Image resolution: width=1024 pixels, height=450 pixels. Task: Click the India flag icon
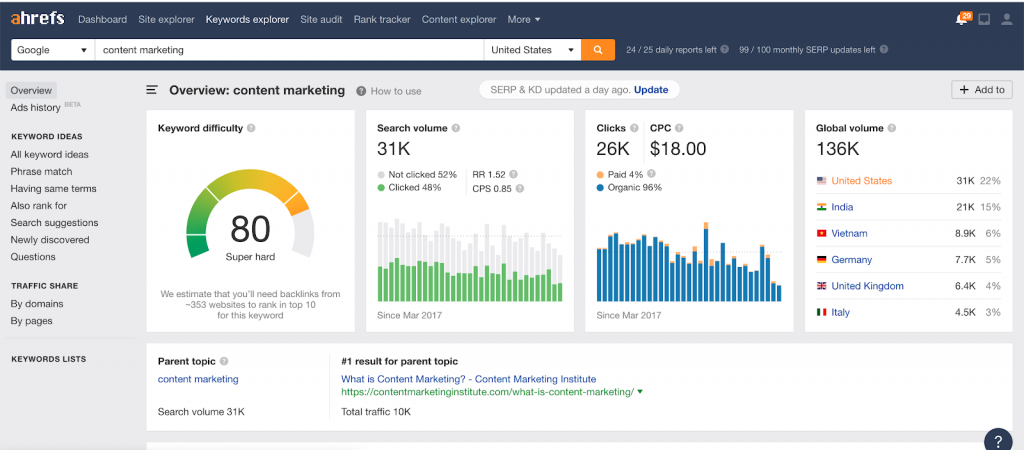click(822, 207)
